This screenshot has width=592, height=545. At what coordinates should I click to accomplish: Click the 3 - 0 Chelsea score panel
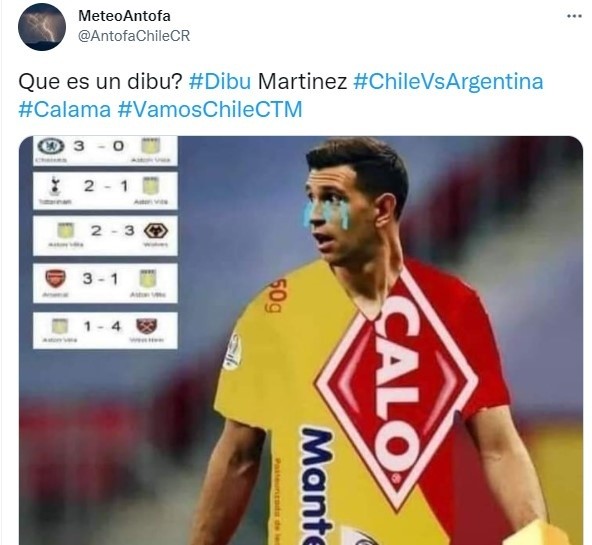pyautogui.click(x=105, y=151)
